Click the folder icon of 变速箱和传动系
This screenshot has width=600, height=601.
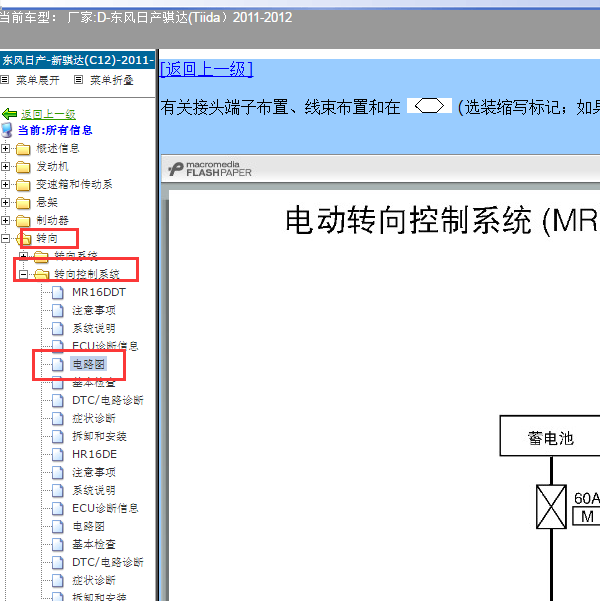[23, 185]
